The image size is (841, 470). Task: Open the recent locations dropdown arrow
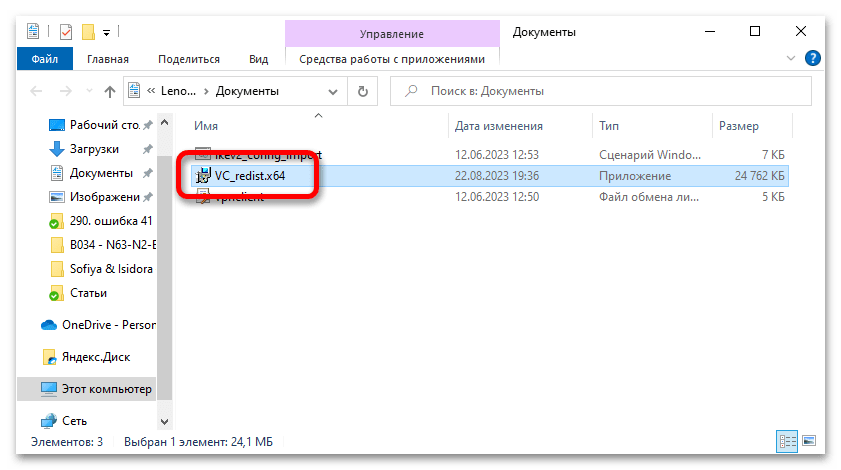89,91
